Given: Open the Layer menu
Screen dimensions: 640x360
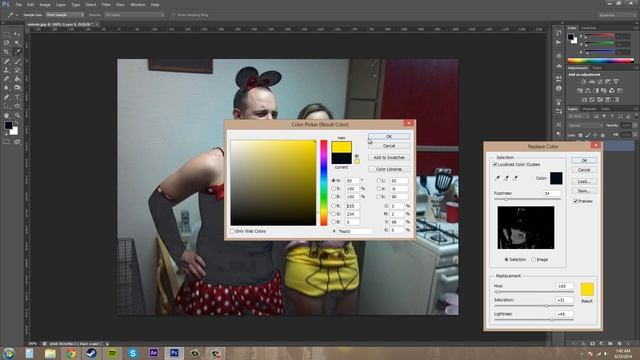Looking at the screenshot, I should [61, 4].
